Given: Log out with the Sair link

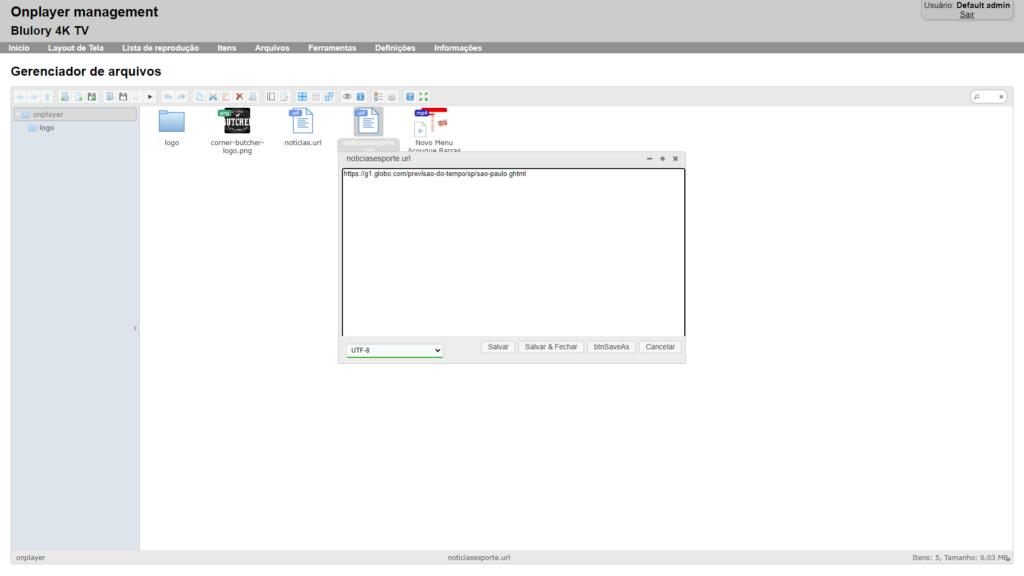Looking at the screenshot, I should click(967, 14).
